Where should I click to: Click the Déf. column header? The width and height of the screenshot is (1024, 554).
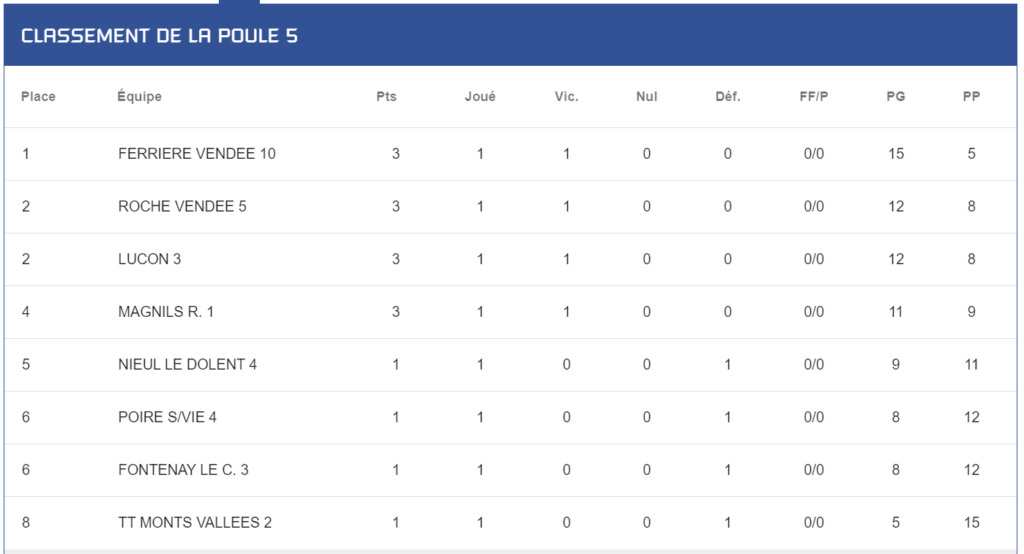coord(728,97)
